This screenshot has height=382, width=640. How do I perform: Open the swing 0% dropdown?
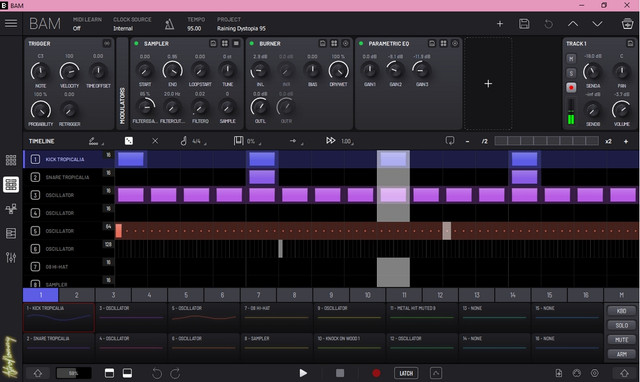point(247,141)
